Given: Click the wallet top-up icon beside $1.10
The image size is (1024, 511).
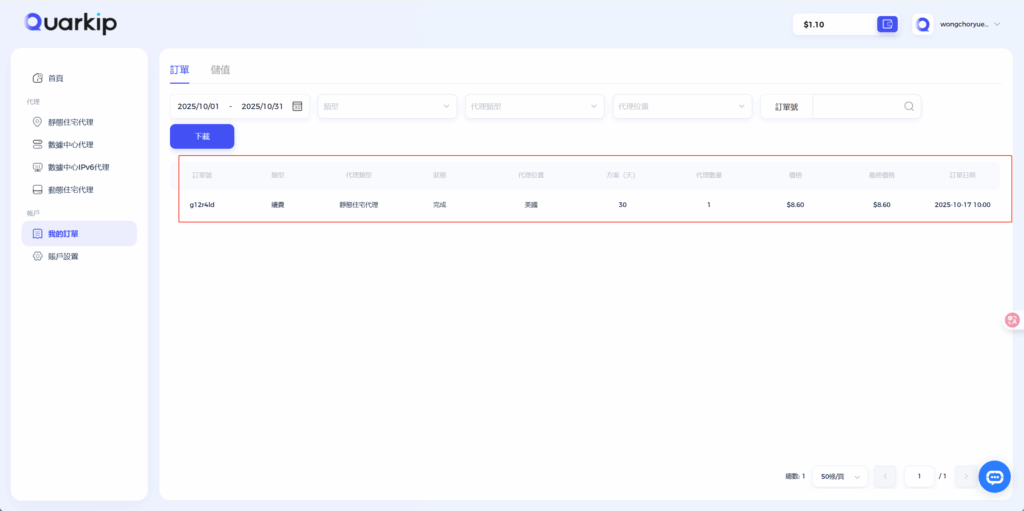Looking at the screenshot, I should [887, 24].
